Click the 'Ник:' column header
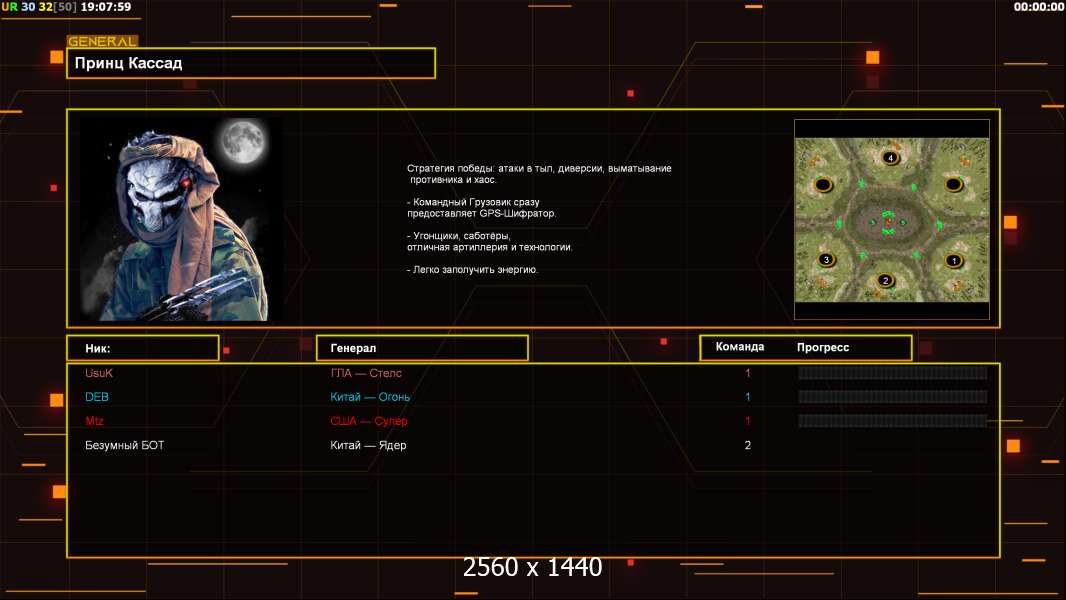Viewport: 1066px width, 600px height. [x=143, y=348]
